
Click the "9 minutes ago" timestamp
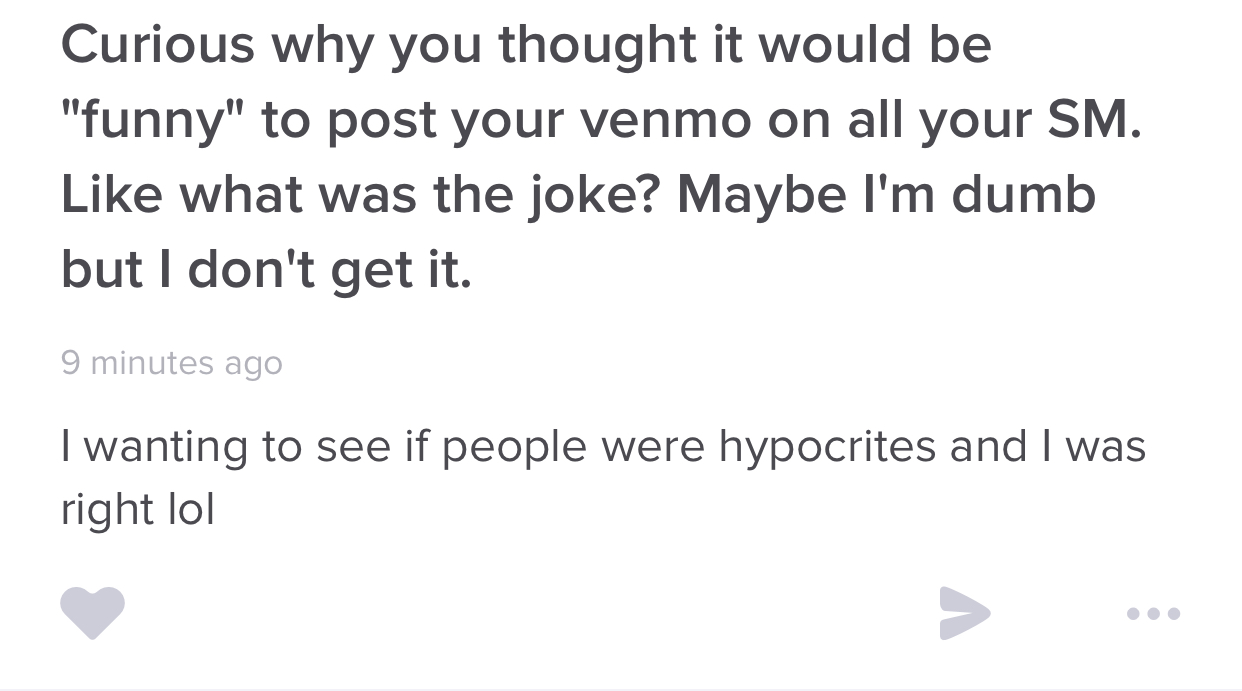[x=172, y=362]
